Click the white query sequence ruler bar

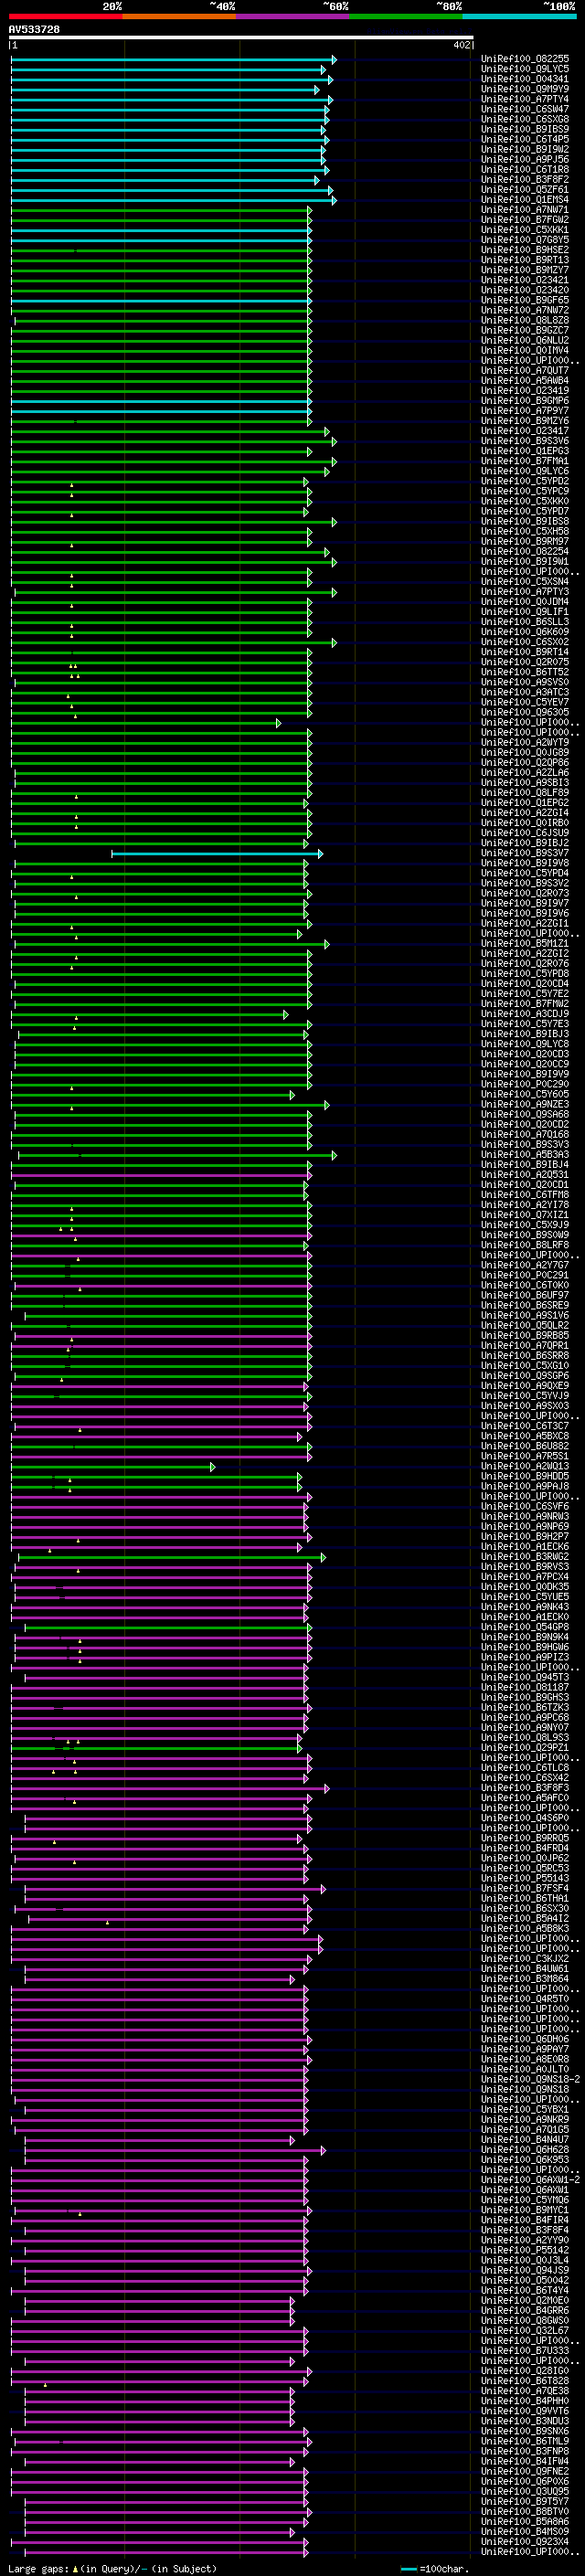pyautogui.click(x=241, y=37)
